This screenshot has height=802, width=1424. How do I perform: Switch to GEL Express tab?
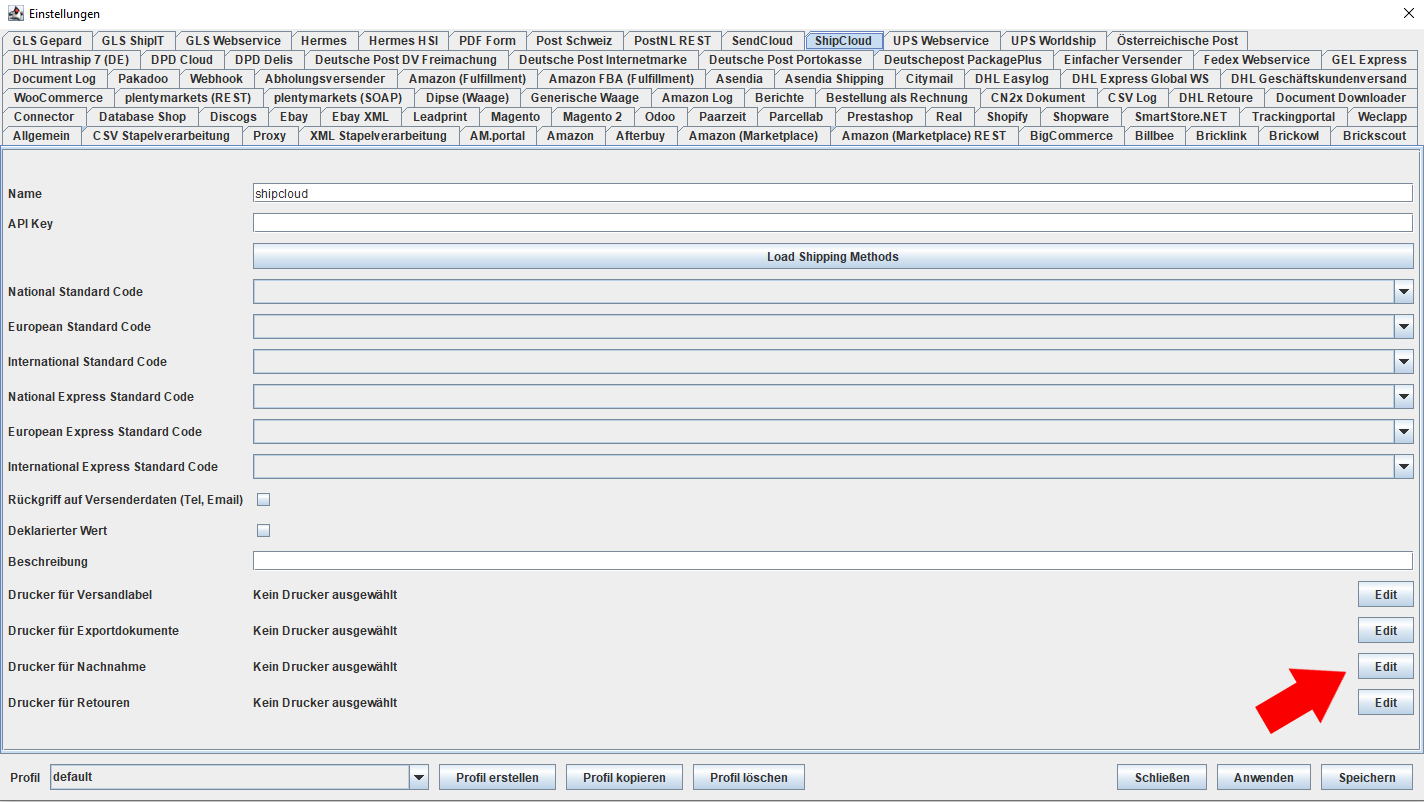click(x=1369, y=60)
